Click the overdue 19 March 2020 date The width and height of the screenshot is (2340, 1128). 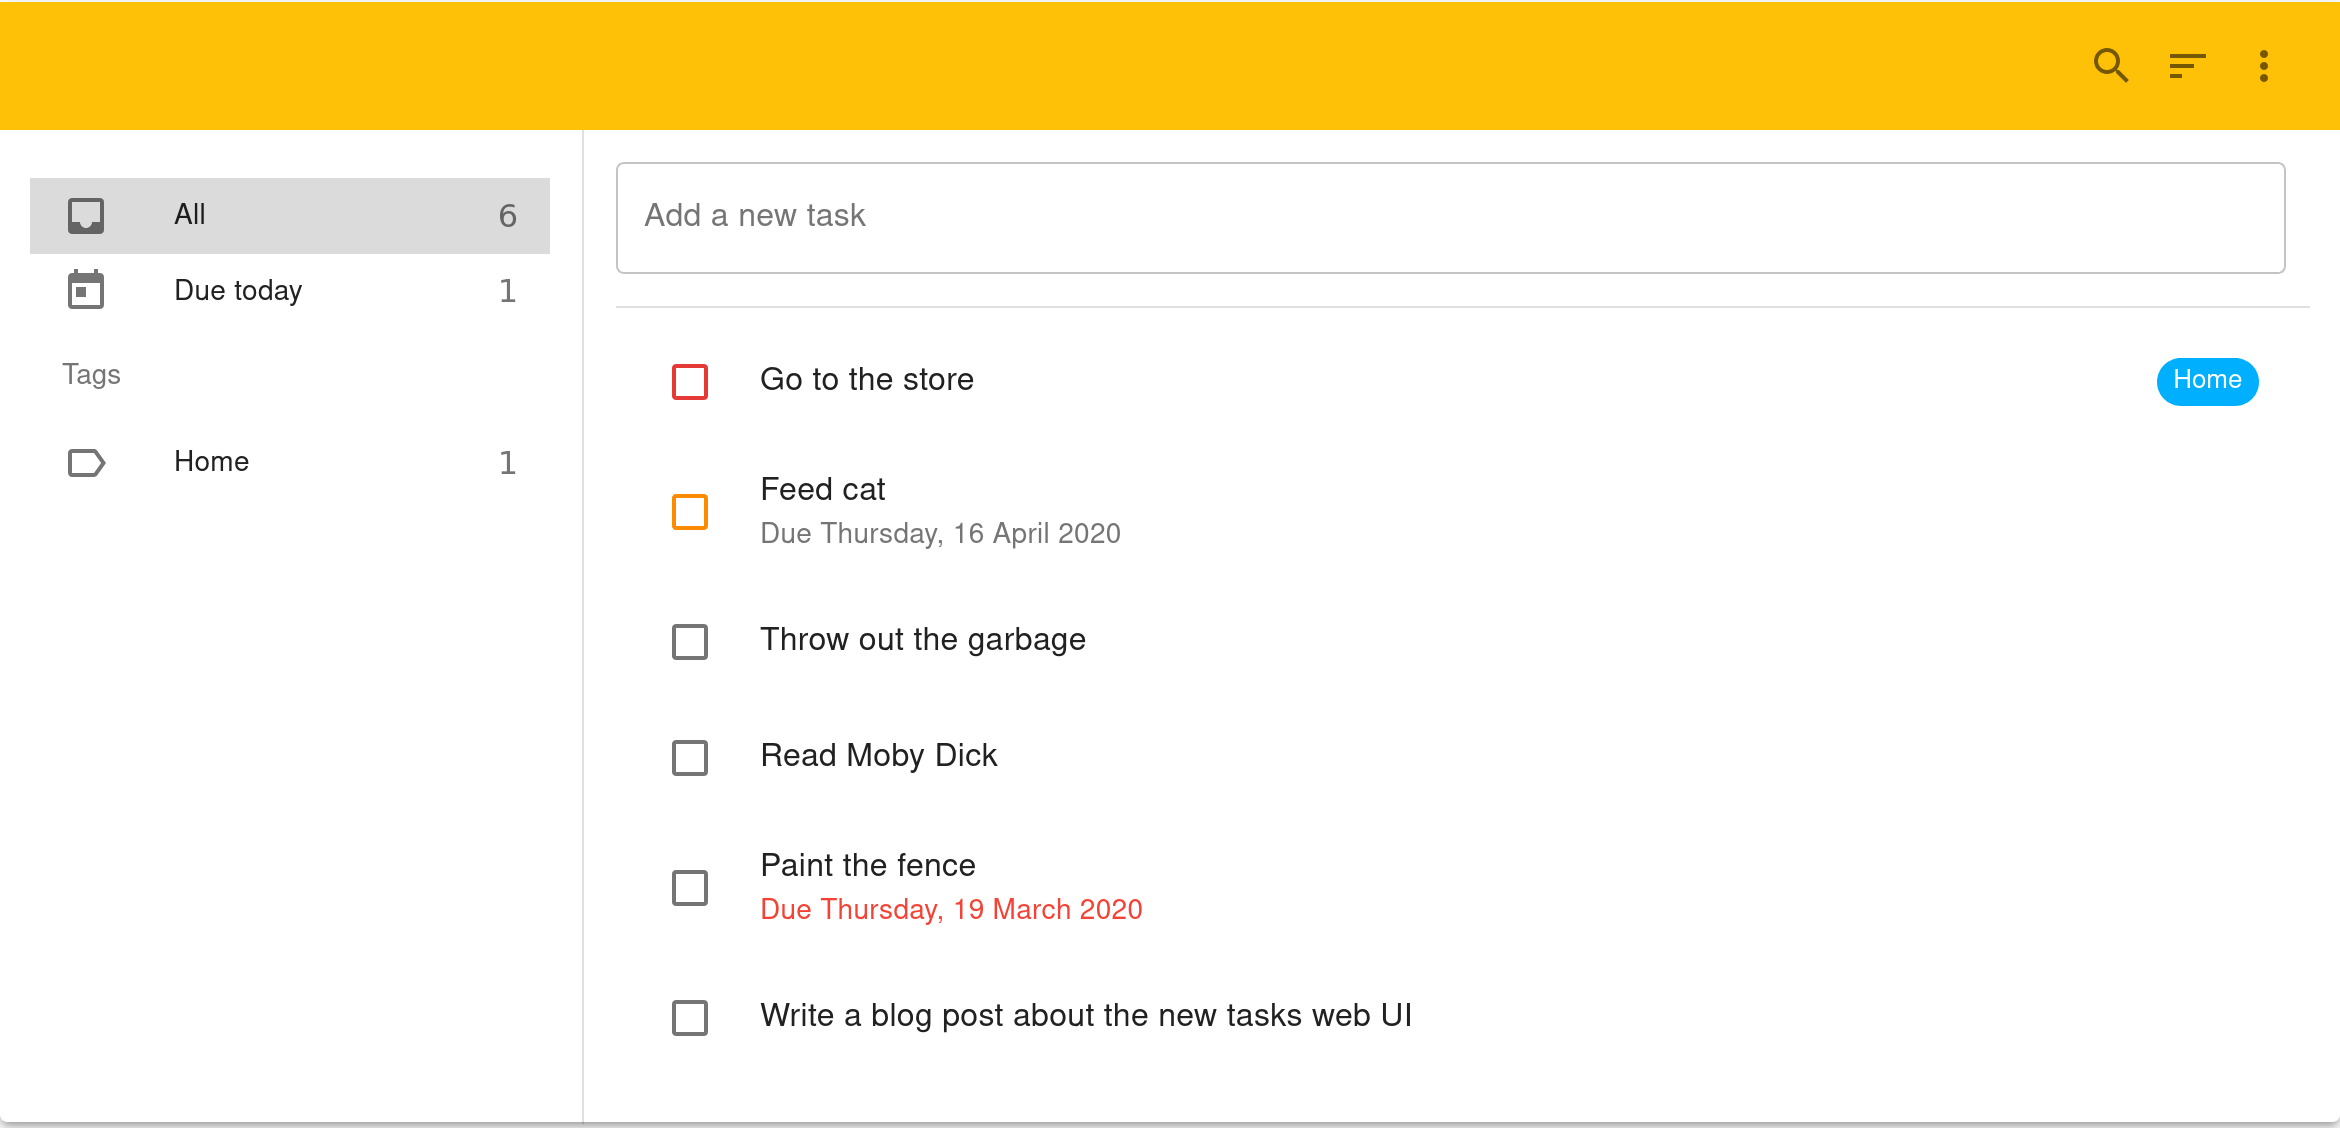click(x=951, y=909)
